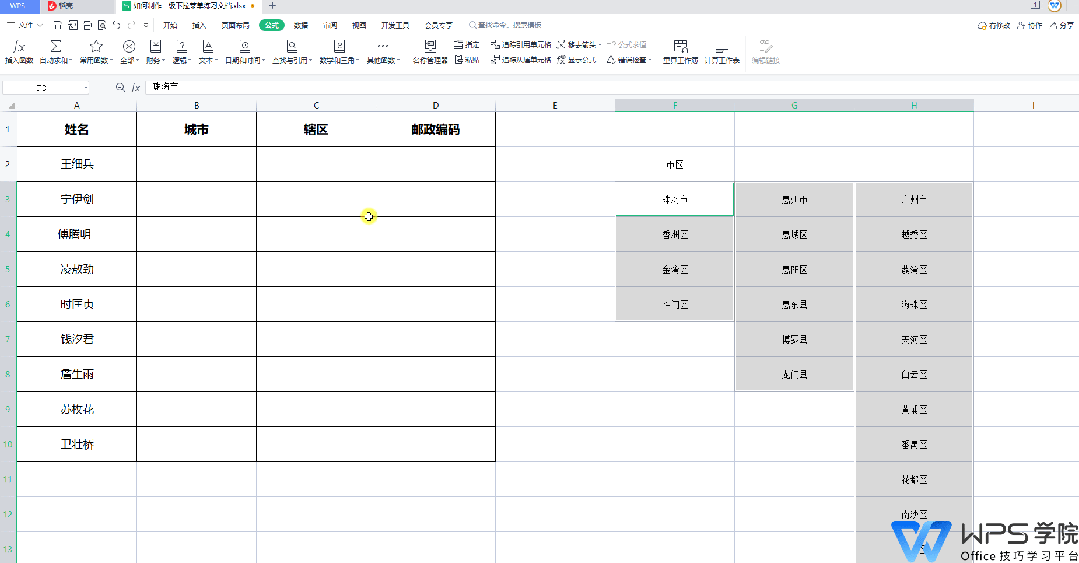Click 分享 (share) button

pos(1062,25)
